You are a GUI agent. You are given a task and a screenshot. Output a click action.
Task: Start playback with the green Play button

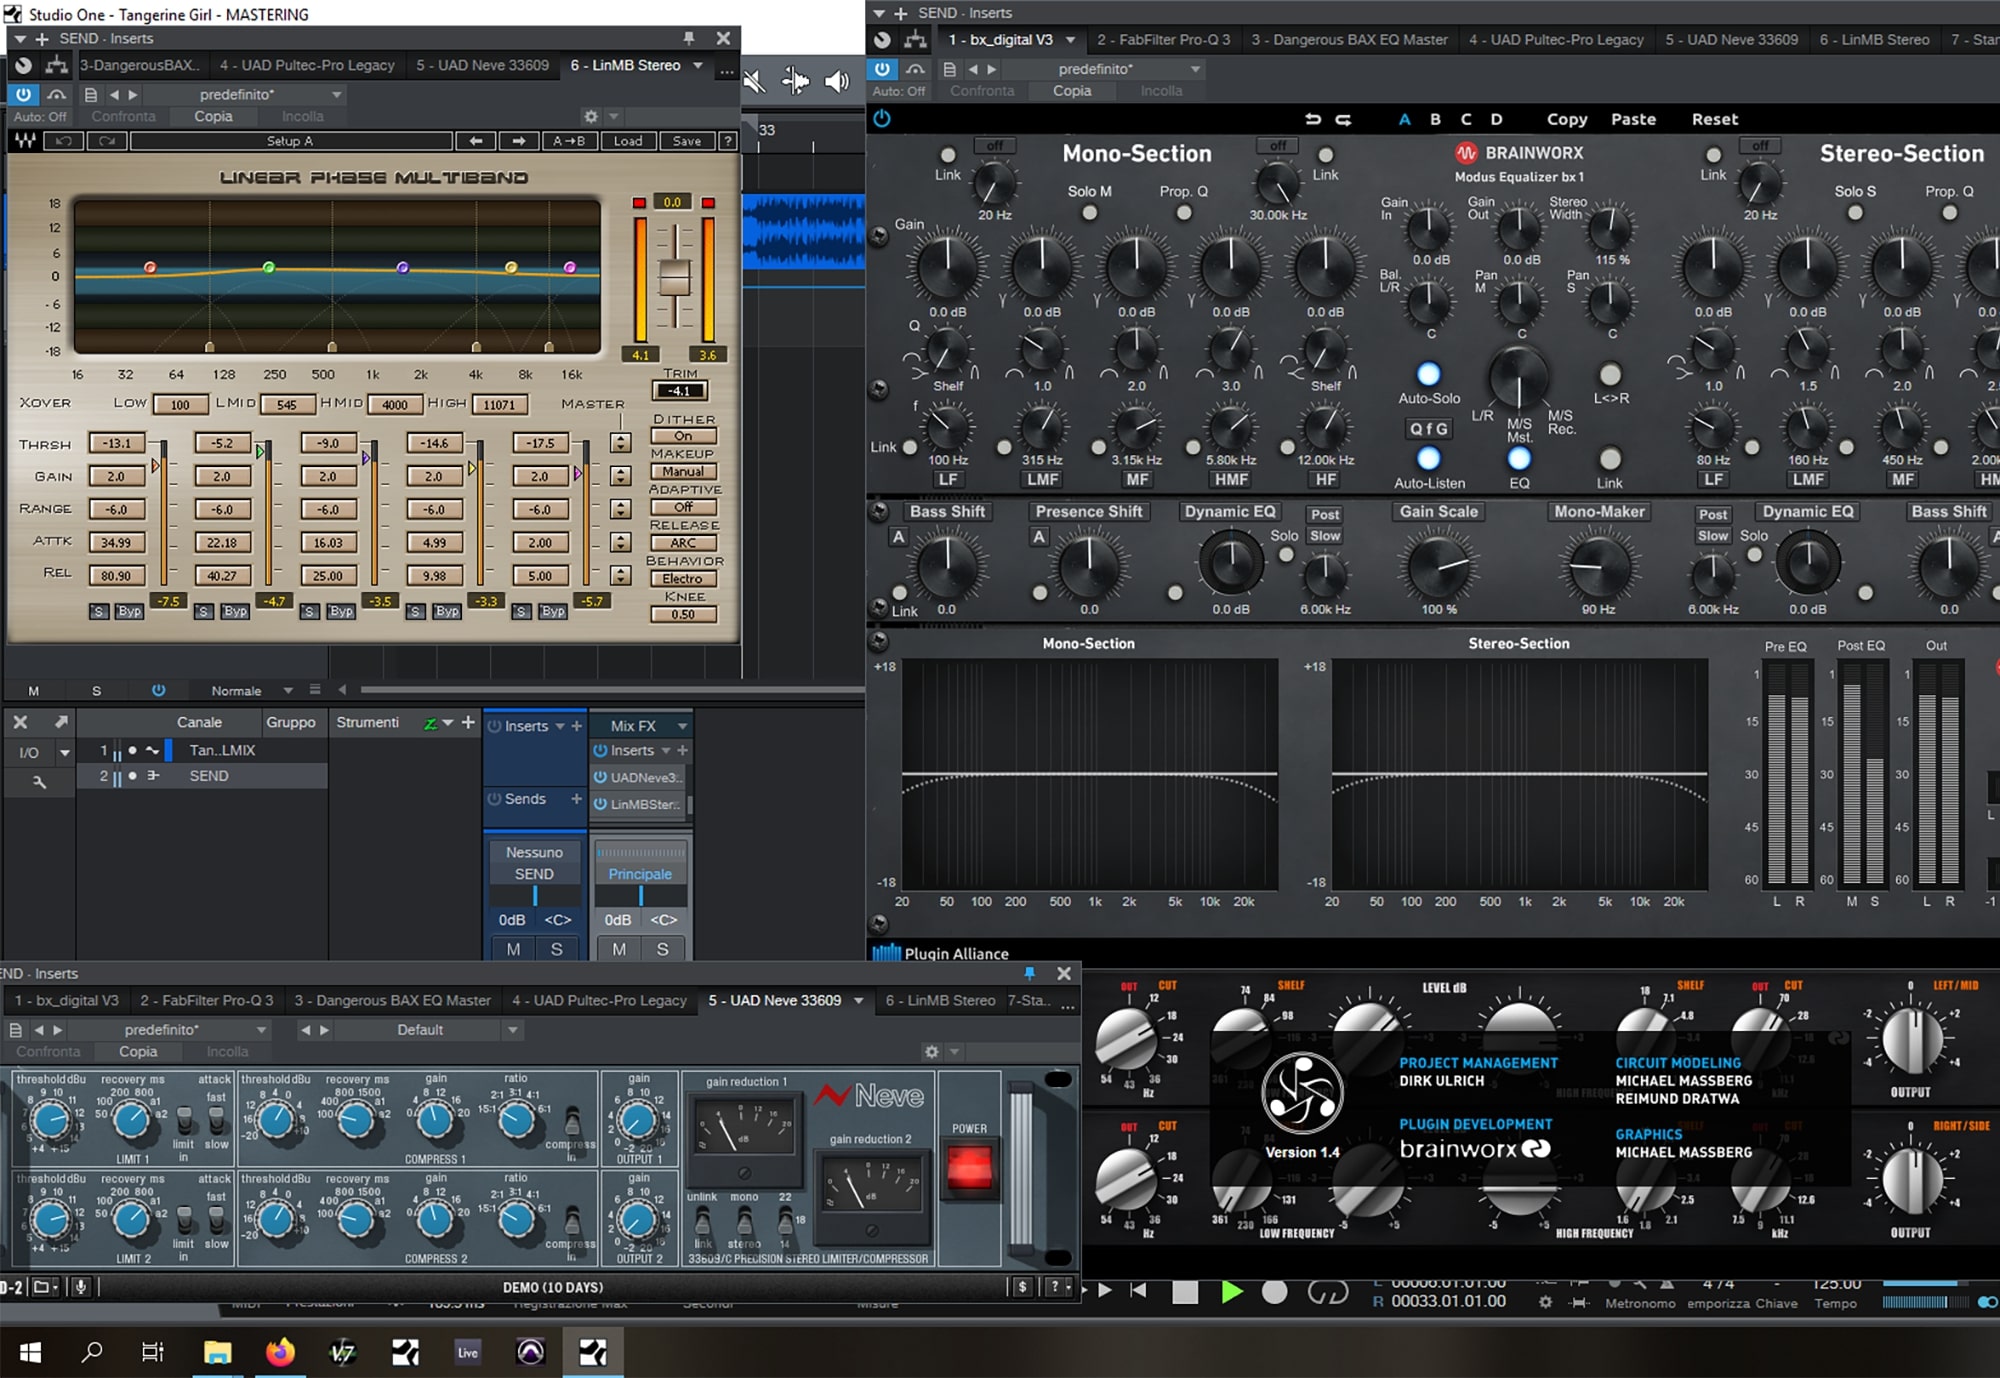(x=1232, y=1292)
